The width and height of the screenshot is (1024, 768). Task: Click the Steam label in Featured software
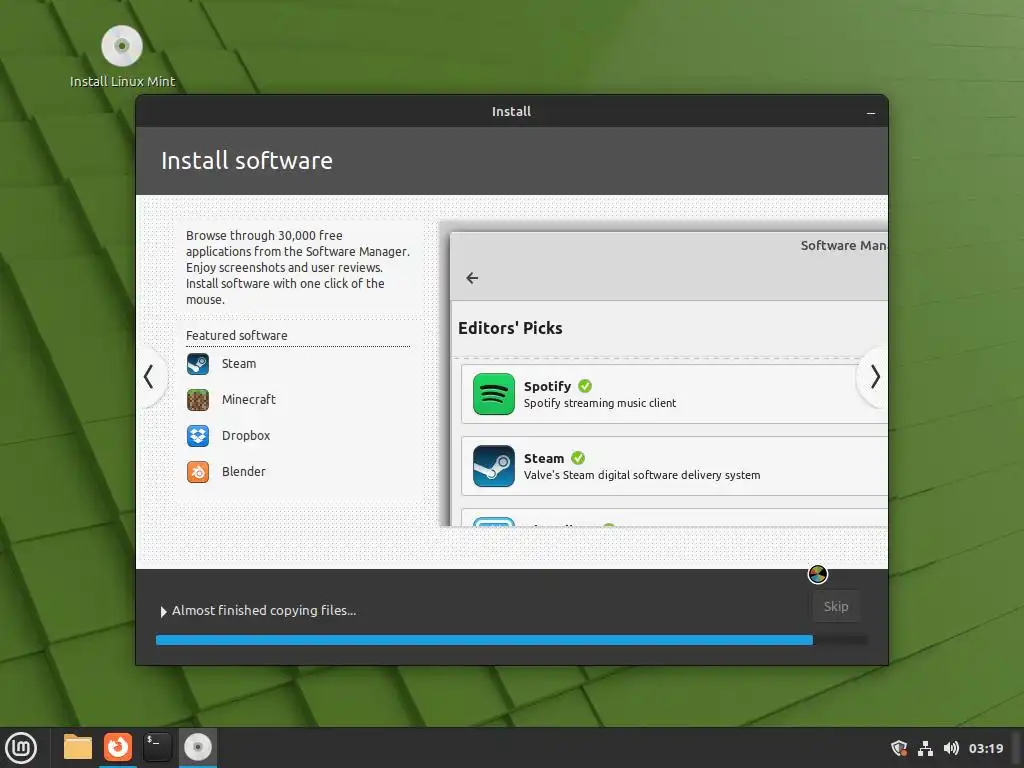tap(239, 364)
